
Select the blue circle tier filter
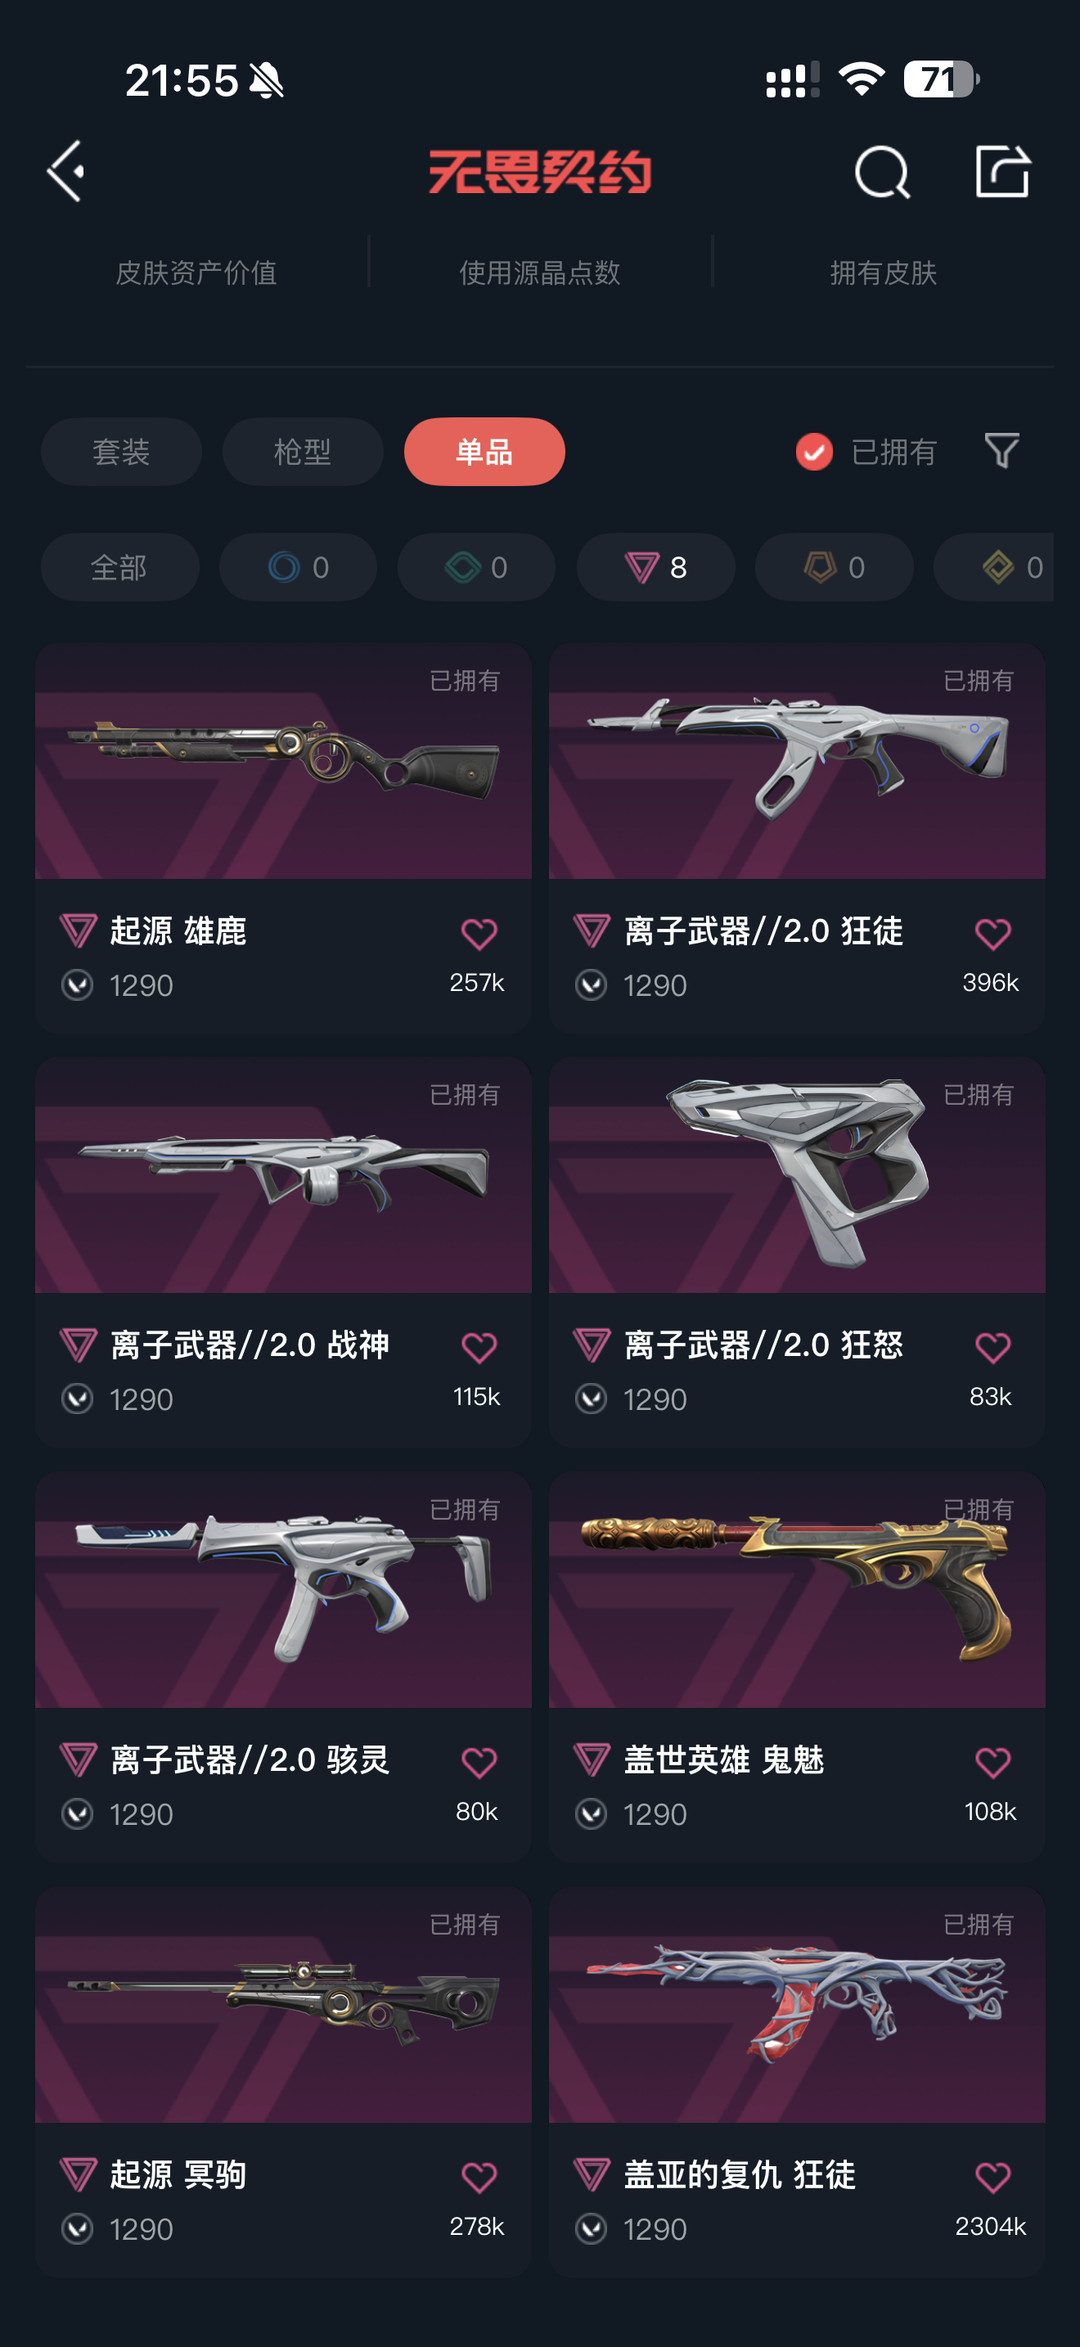pyautogui.click(x=298, y=567)
